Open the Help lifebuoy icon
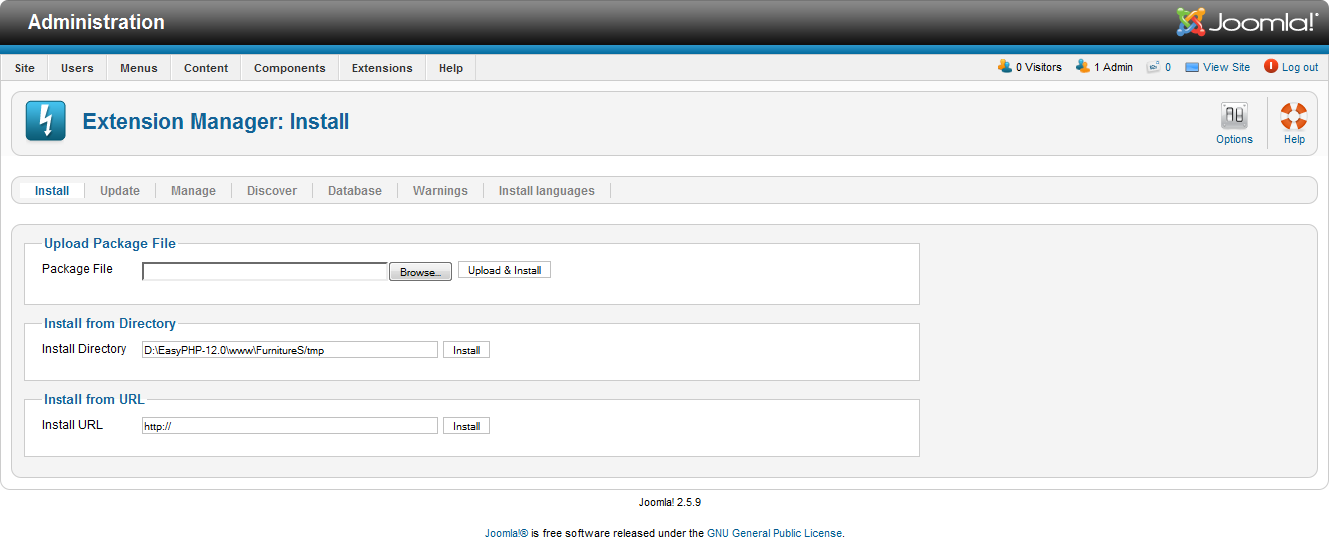Image resolution: width=1329 pixels, height=544 pixels. click(1294, 116)
